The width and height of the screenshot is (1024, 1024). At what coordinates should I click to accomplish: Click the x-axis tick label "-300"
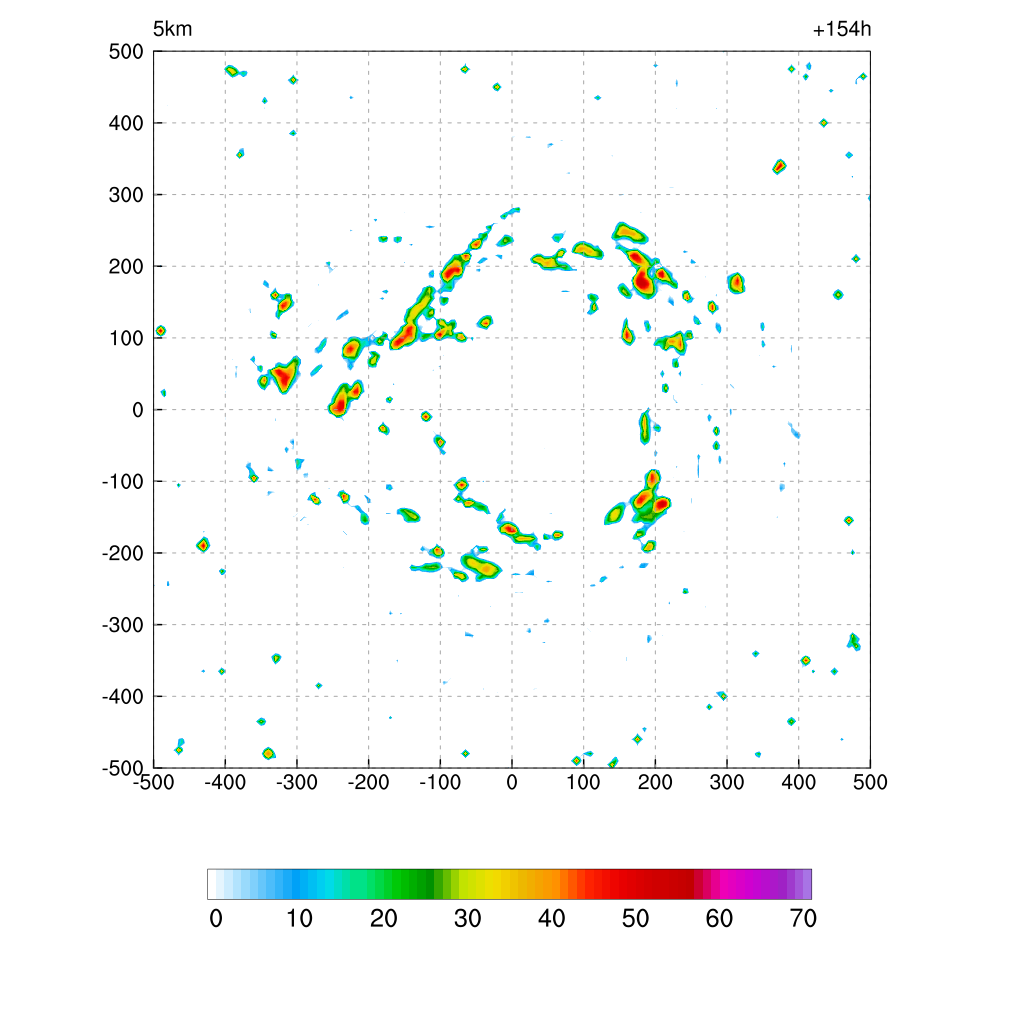click(x=296, y=782)
